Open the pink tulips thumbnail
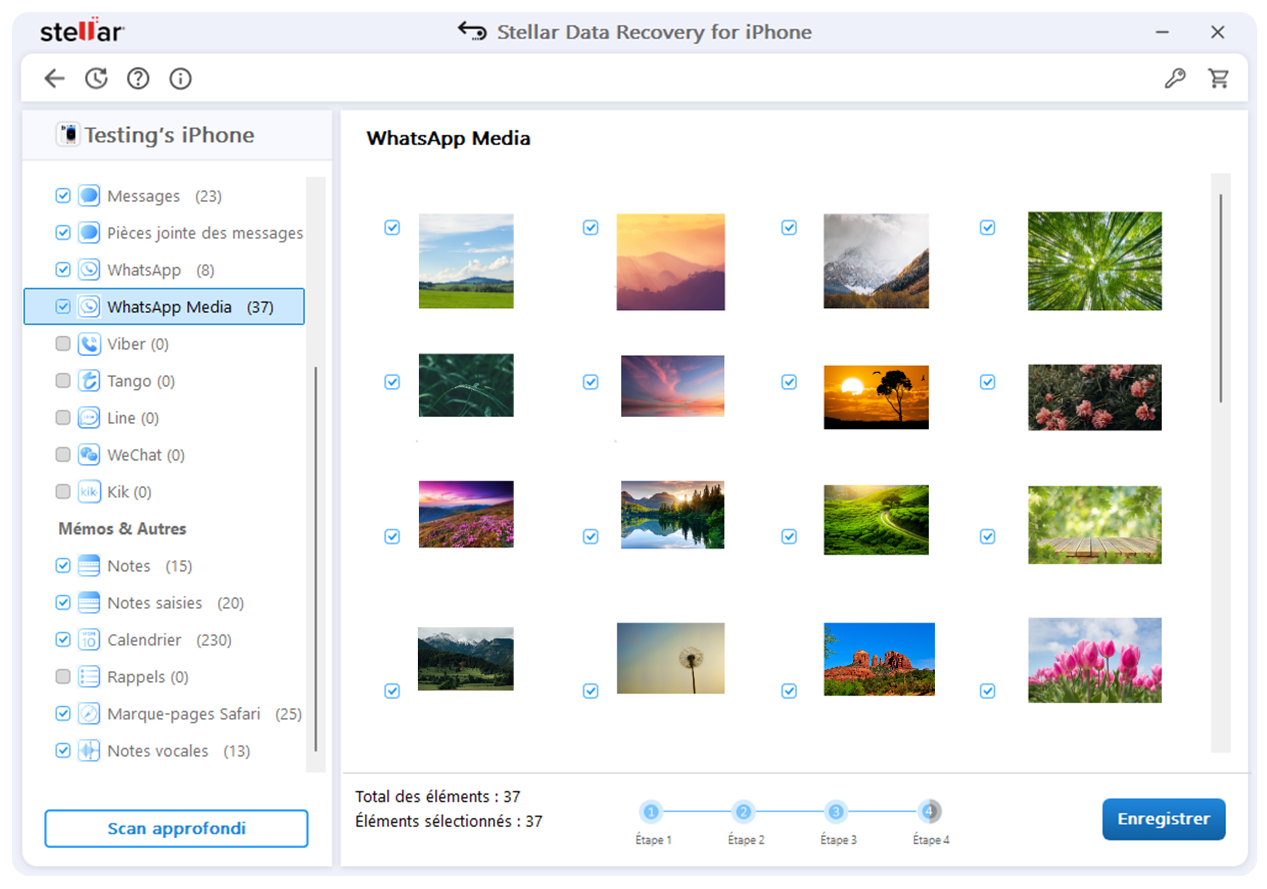Screen dimensions: 1267x889 pos(1094,660)
